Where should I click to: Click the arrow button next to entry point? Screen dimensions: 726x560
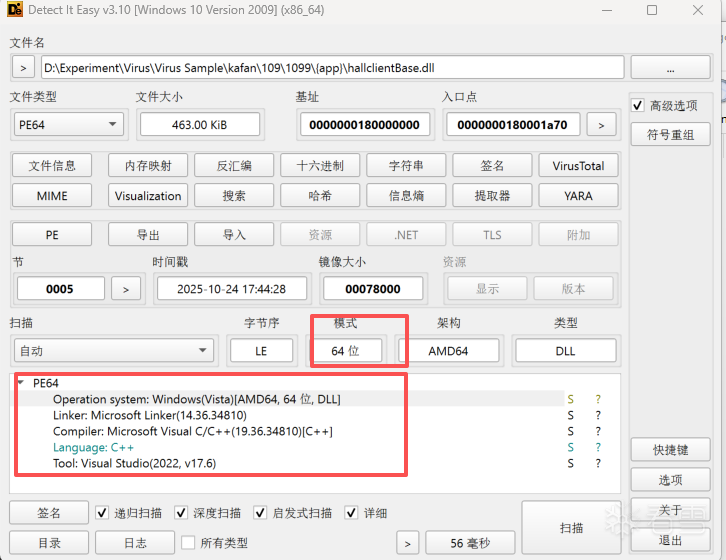point(601,125)
